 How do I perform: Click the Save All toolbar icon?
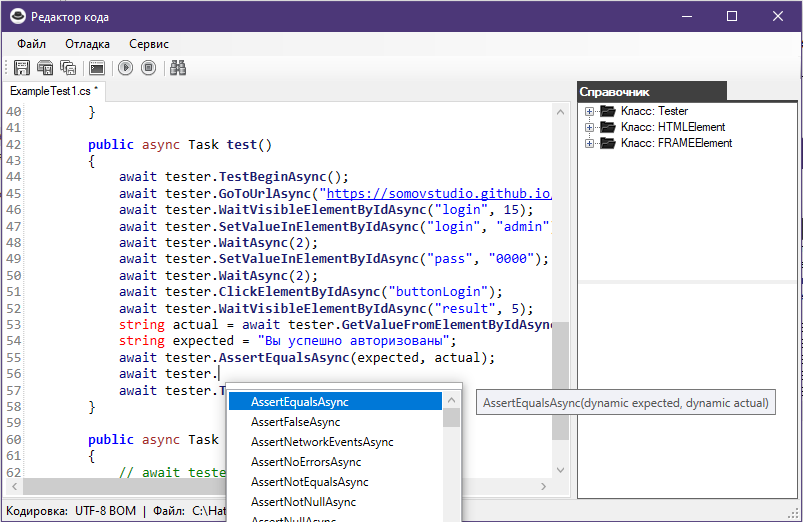point(68,68)
